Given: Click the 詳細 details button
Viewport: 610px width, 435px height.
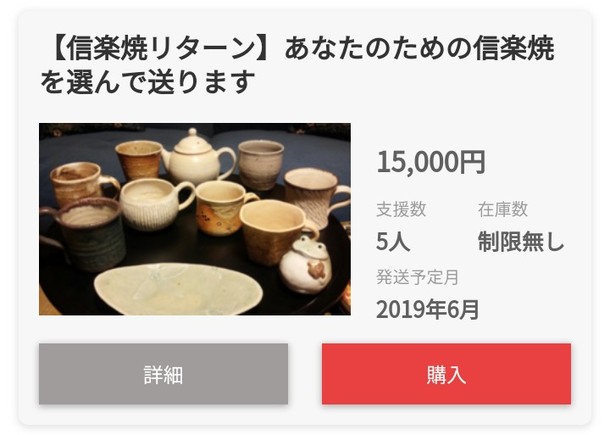Looking at the screenshot, I should point(163,374).
